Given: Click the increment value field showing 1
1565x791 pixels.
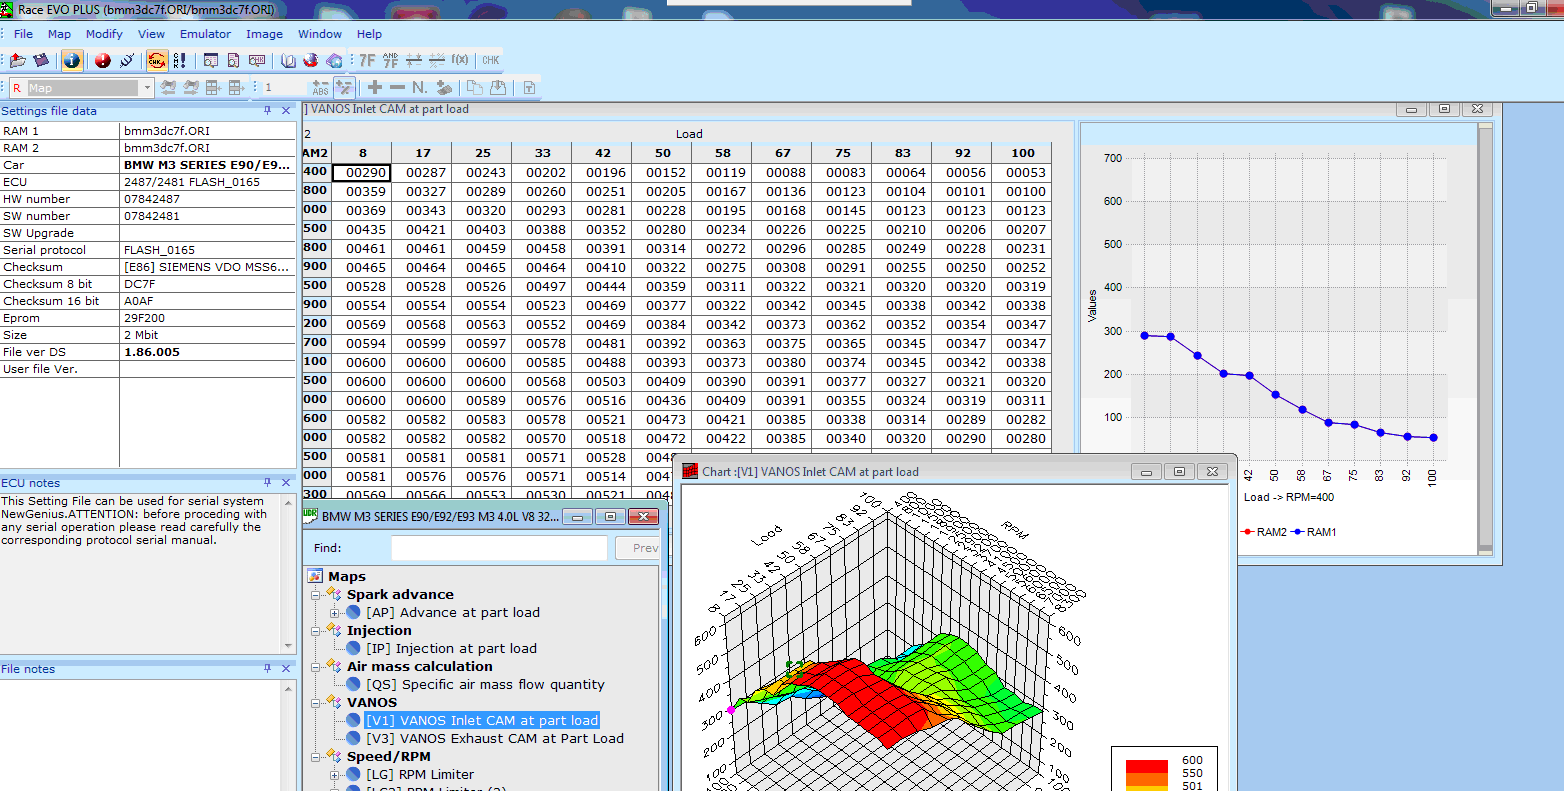Looking at the screenshot, I should 284,88.
